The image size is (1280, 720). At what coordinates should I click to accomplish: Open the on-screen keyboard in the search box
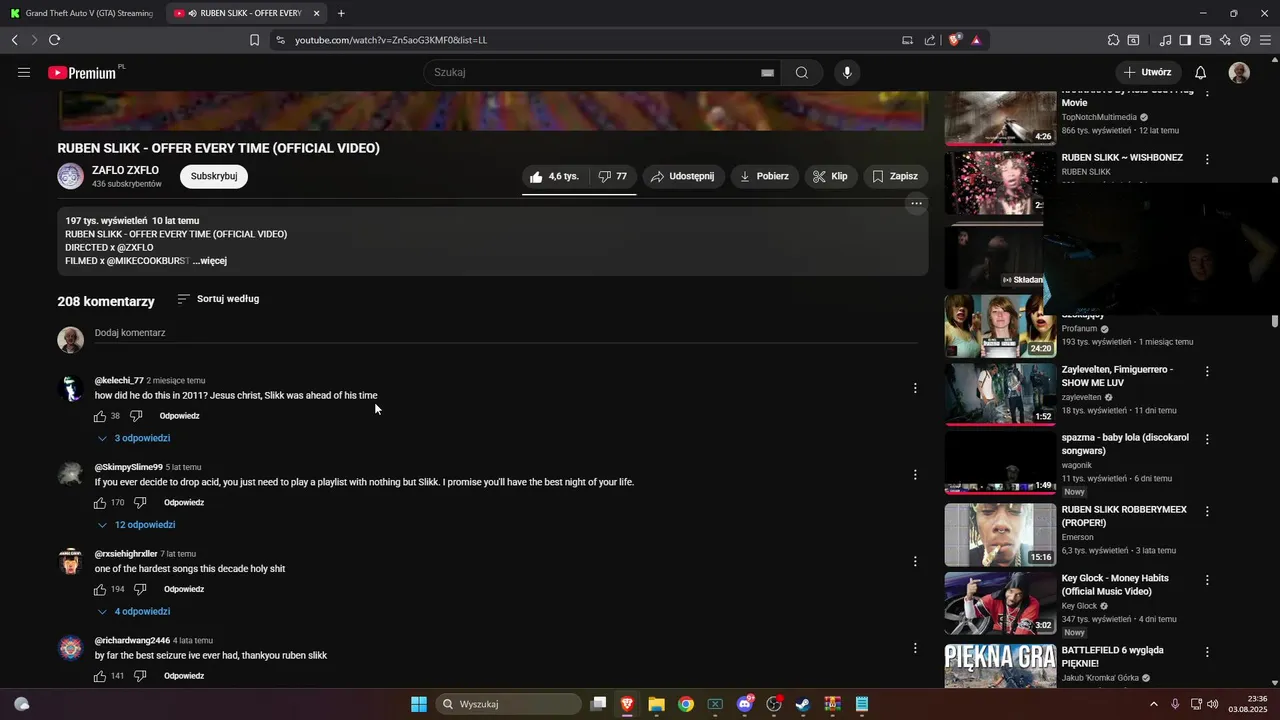click(x=767, y=73)
